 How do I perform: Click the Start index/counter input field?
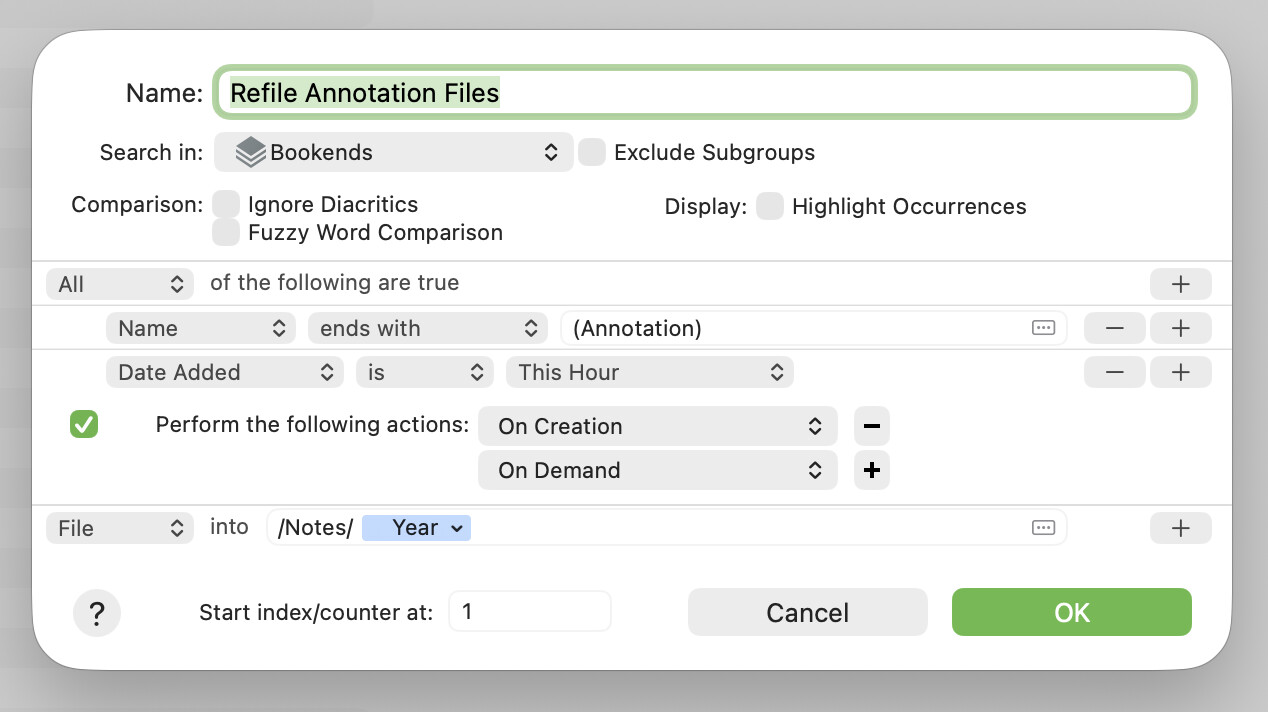point(529,611)
